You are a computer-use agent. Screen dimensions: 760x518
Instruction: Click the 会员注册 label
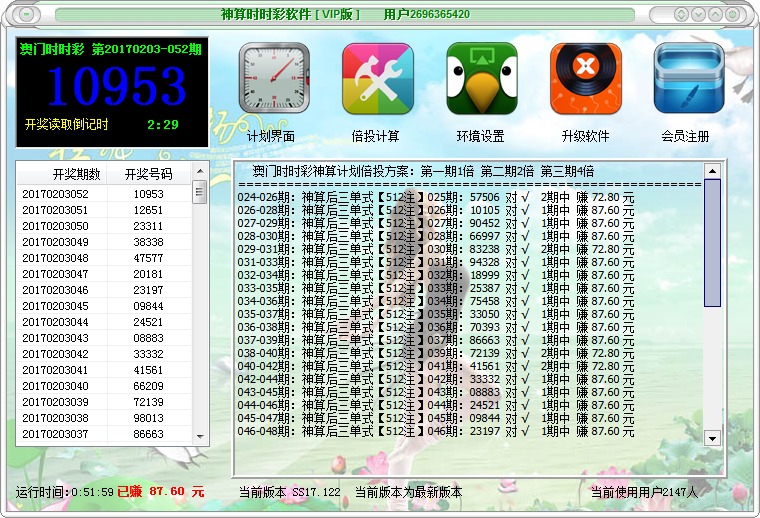(x=685, y=136)
